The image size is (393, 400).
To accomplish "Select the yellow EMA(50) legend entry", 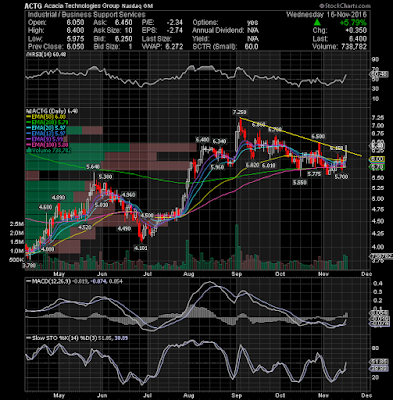I will point(47,117).
